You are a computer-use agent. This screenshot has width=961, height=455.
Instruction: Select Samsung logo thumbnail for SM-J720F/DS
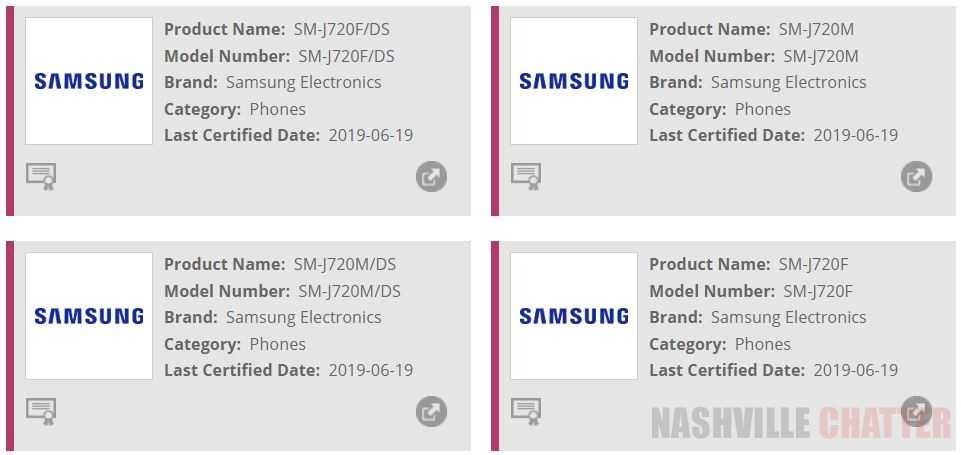click(89, 81)
